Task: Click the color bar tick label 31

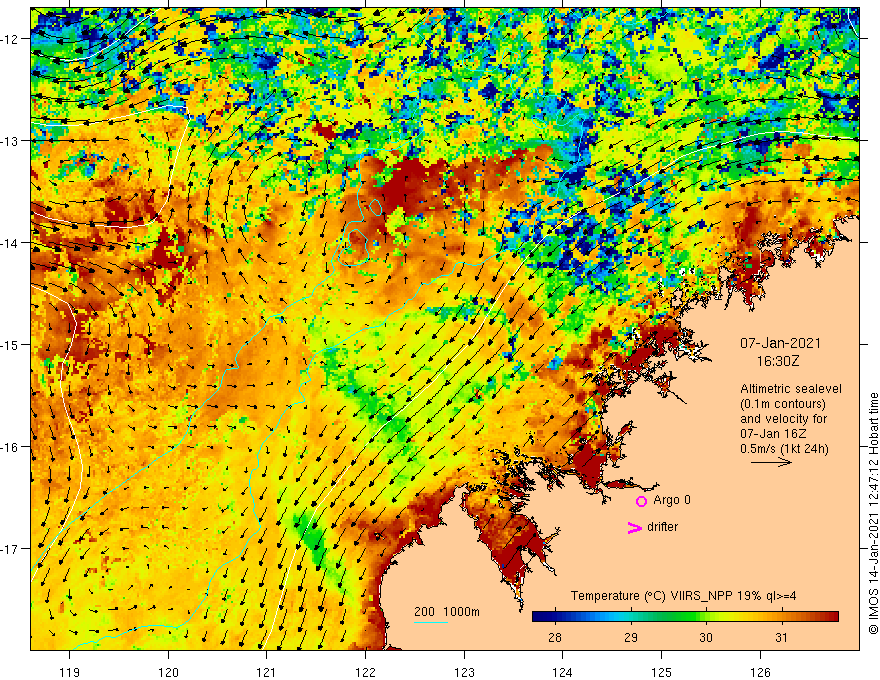Action: pos(781,637)
